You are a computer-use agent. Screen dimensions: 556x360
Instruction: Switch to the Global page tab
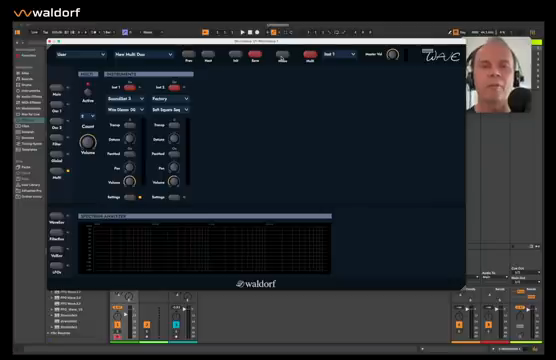click(57, 154)
